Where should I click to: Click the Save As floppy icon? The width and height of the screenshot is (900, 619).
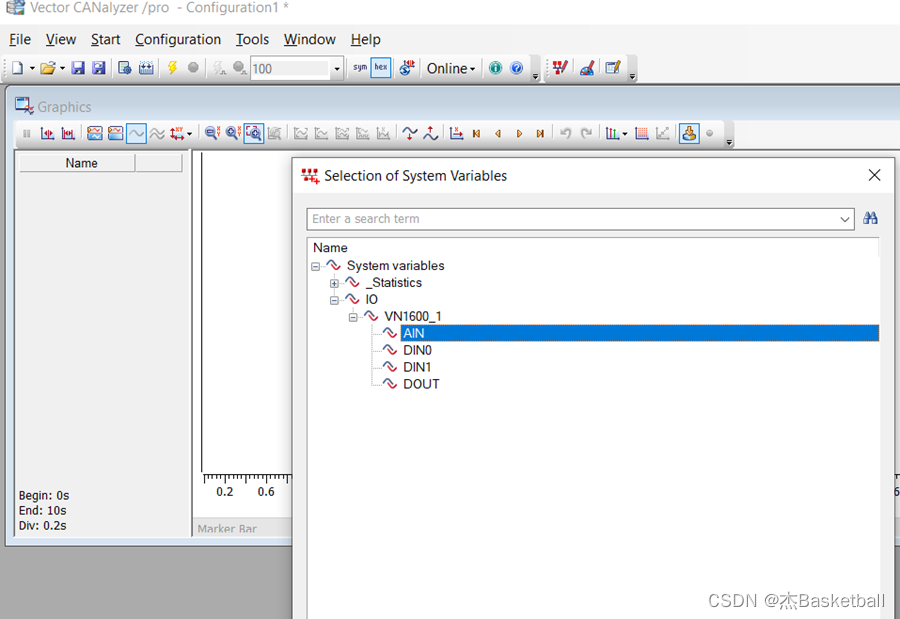(x=99, y=68)
